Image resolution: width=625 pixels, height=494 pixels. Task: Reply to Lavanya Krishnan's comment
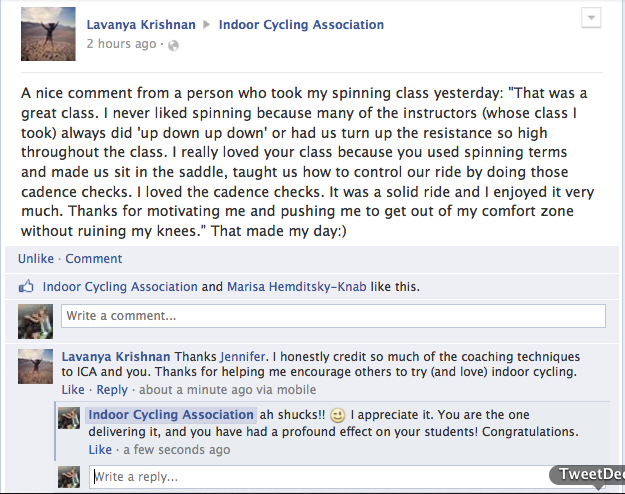click(x=112, y=390)
